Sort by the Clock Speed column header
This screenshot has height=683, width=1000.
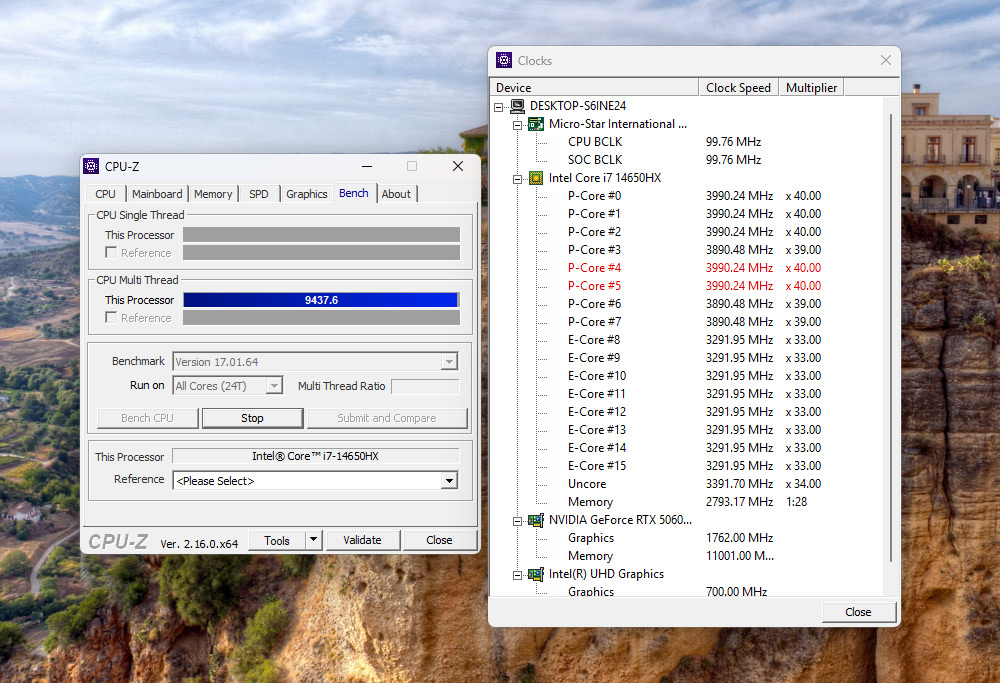click(738, 88)
